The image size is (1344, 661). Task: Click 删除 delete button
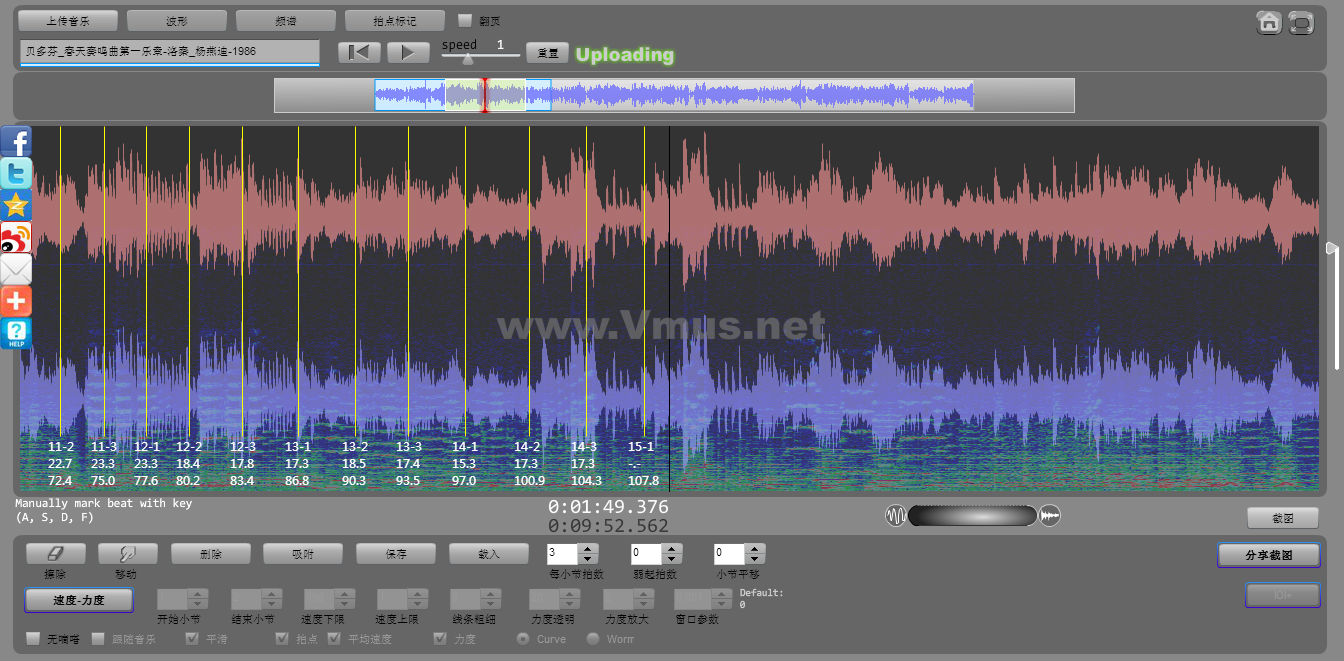(210, 553)
